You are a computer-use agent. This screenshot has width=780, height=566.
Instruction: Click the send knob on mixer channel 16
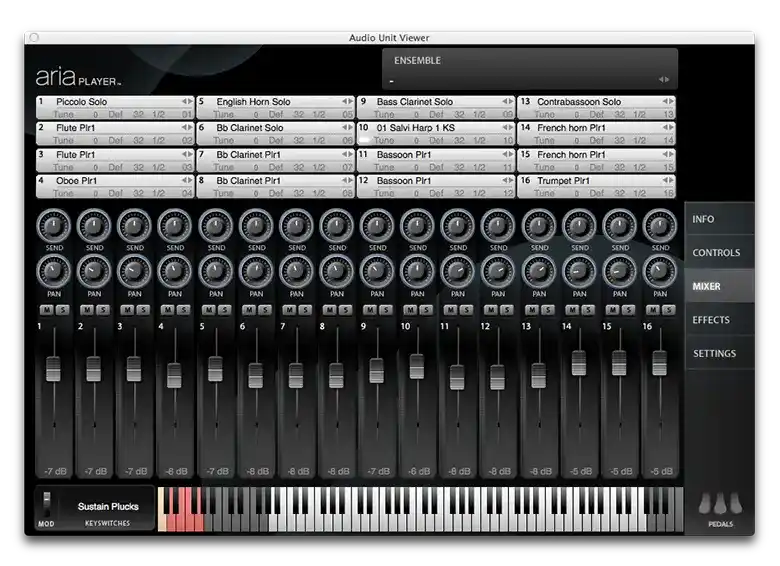point(660,226)
